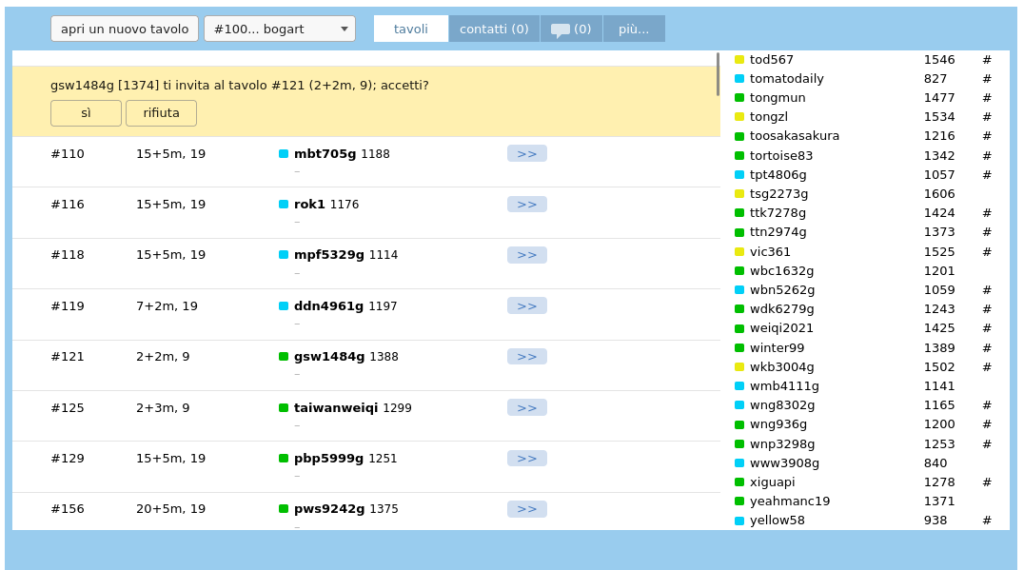Click 'apri un nuovo tavolo' button
Image resolution: width=1024 pixels, height=570 pixels.
coord(124,29)
